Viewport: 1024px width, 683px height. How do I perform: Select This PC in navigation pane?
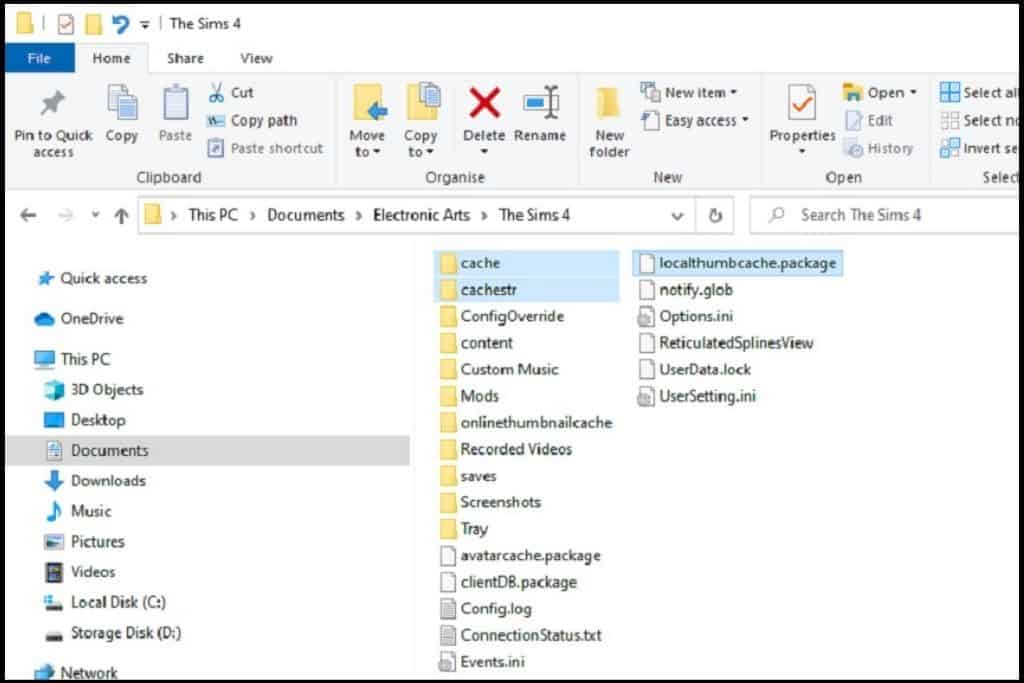point(72,359)
